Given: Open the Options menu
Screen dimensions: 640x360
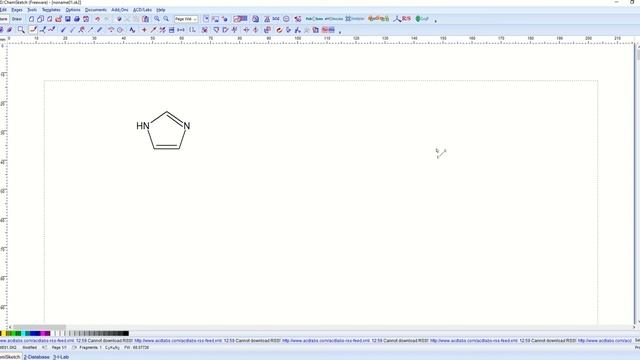Looking at the screenshot, I should click(x=73, y=9).
